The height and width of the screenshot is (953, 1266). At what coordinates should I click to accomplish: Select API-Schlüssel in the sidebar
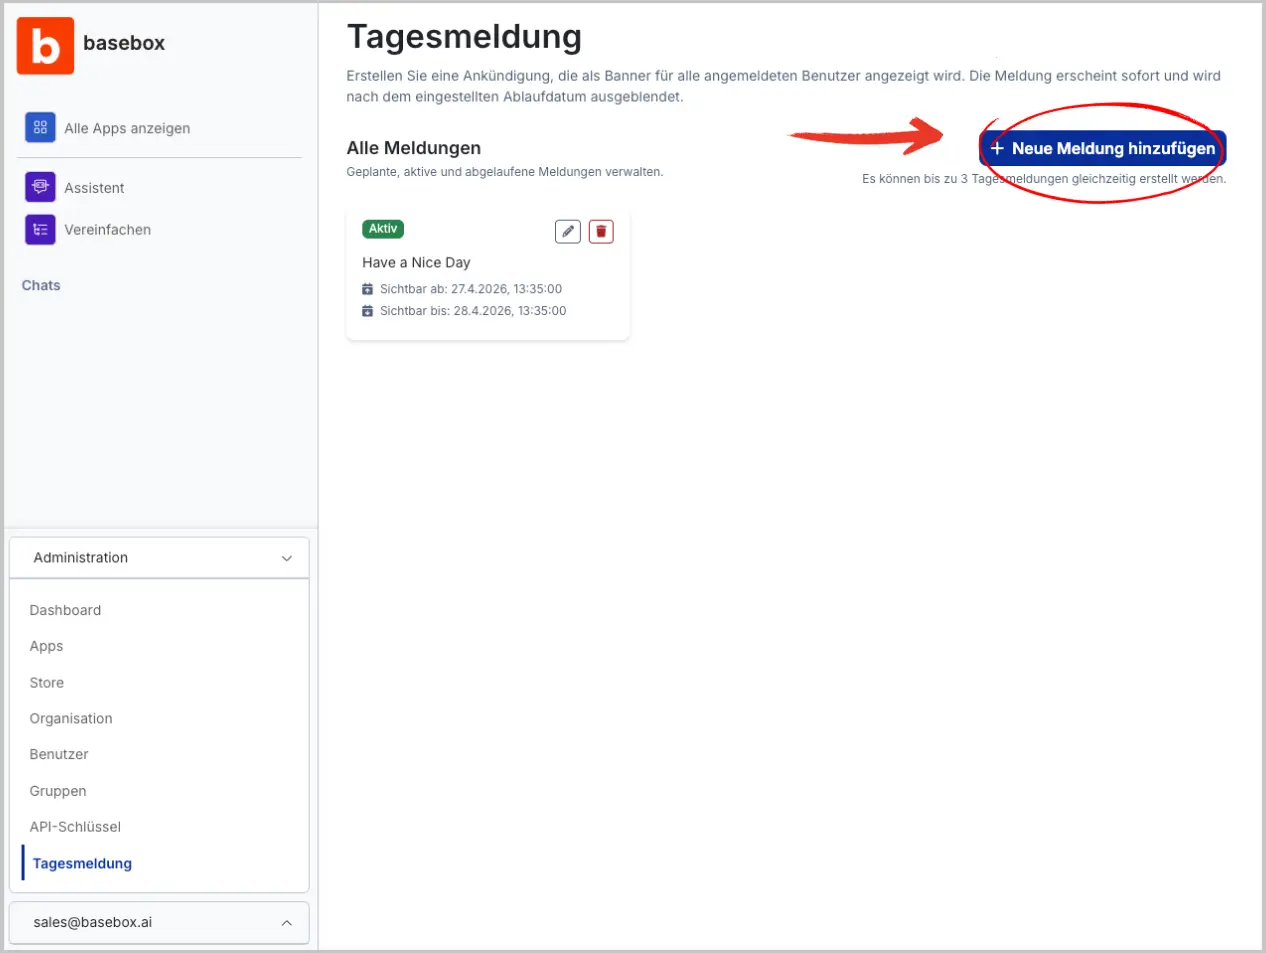(x=75, y=827)
